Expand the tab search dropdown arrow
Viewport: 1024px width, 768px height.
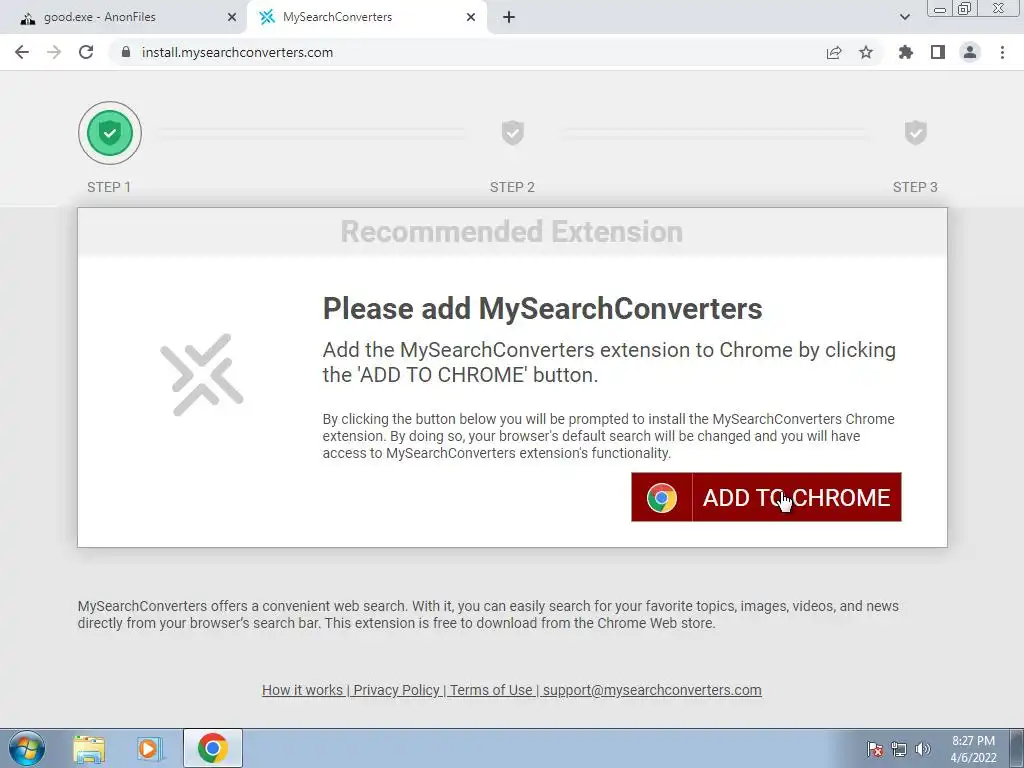(x=904, y=17)
